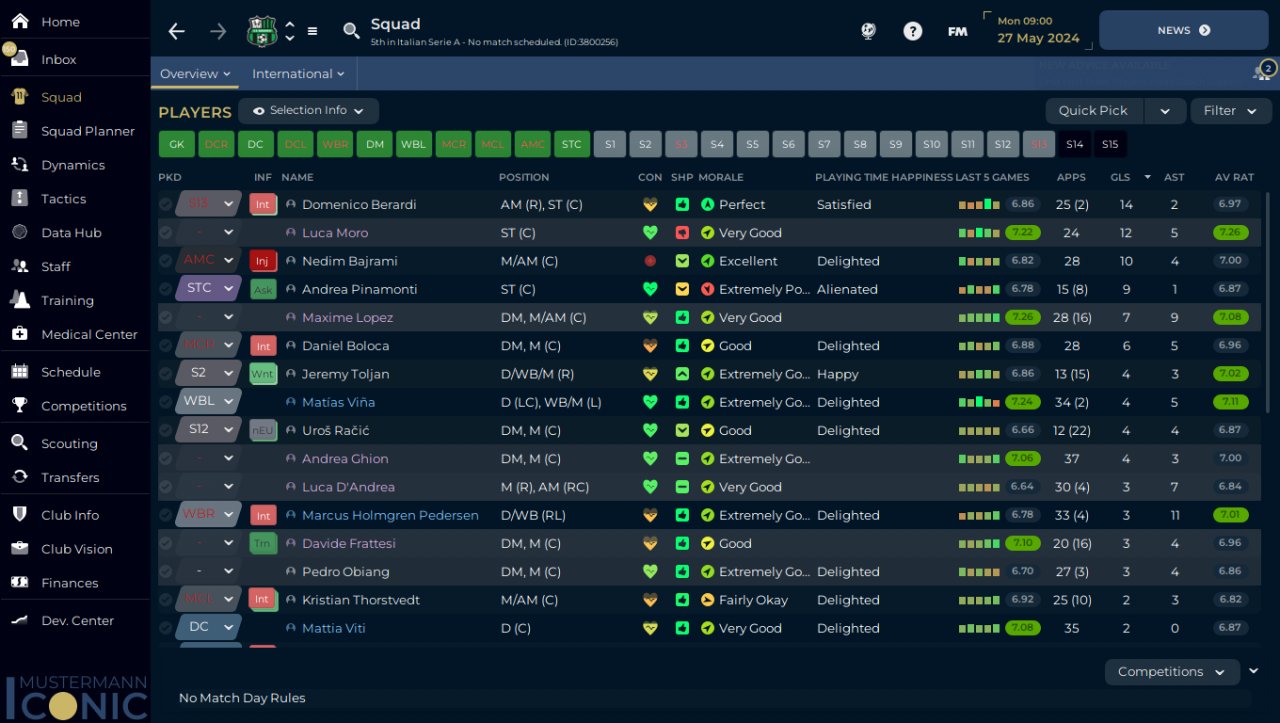Open the Filter dropdown
This screenshot has height=723, width=1280.
coord(1230,111)
